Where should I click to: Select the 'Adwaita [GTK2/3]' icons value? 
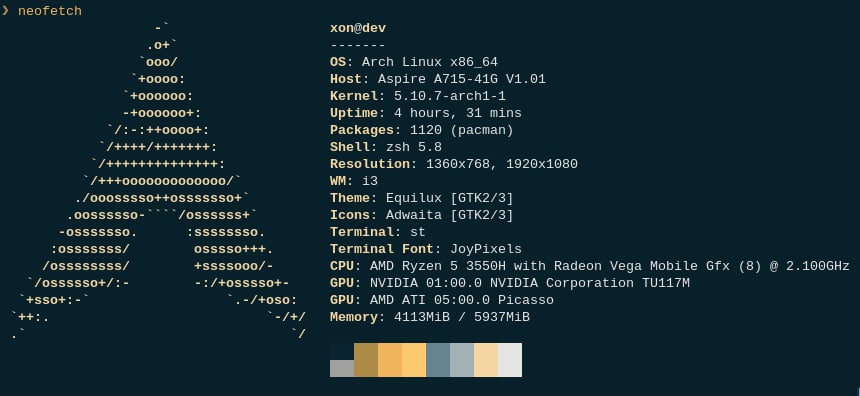click(450, 215)
